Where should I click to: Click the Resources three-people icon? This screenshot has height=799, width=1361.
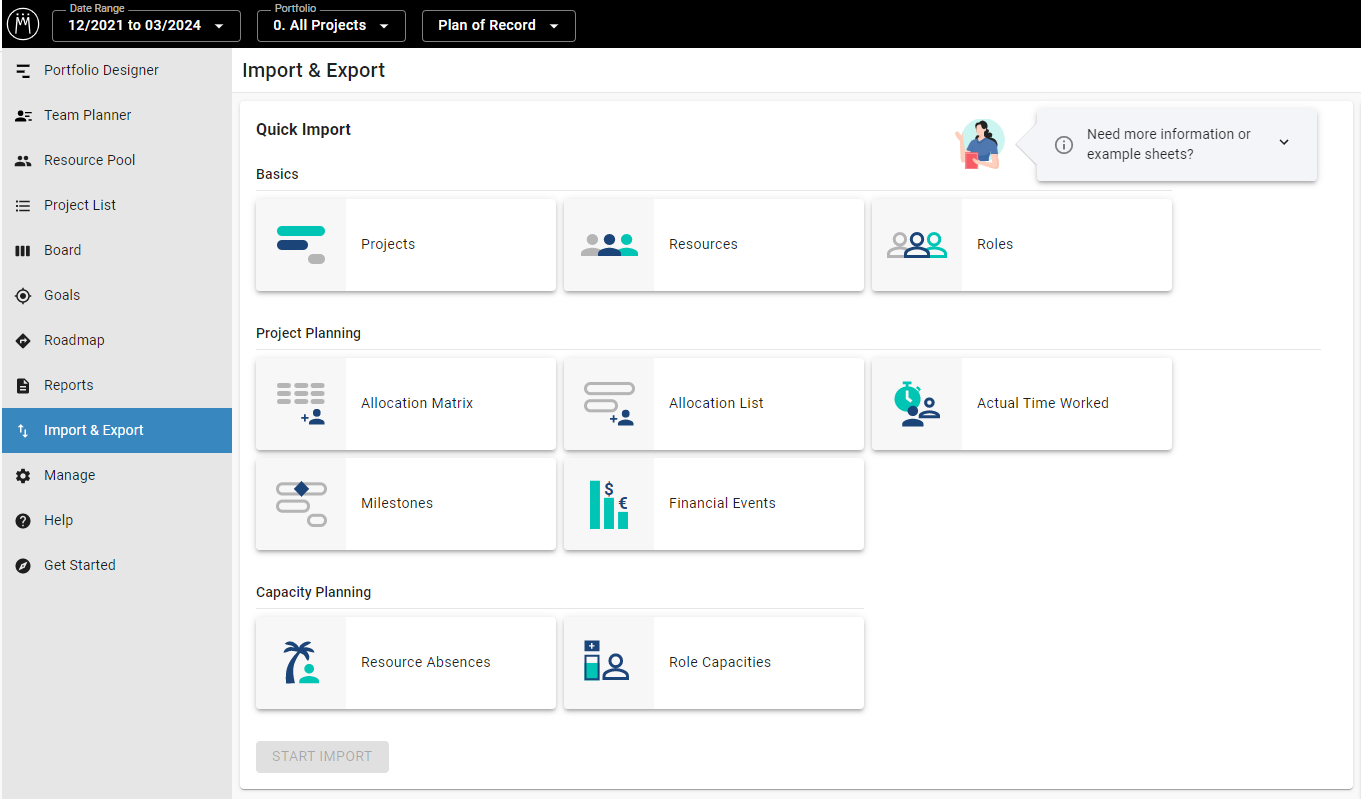[609, 245]
